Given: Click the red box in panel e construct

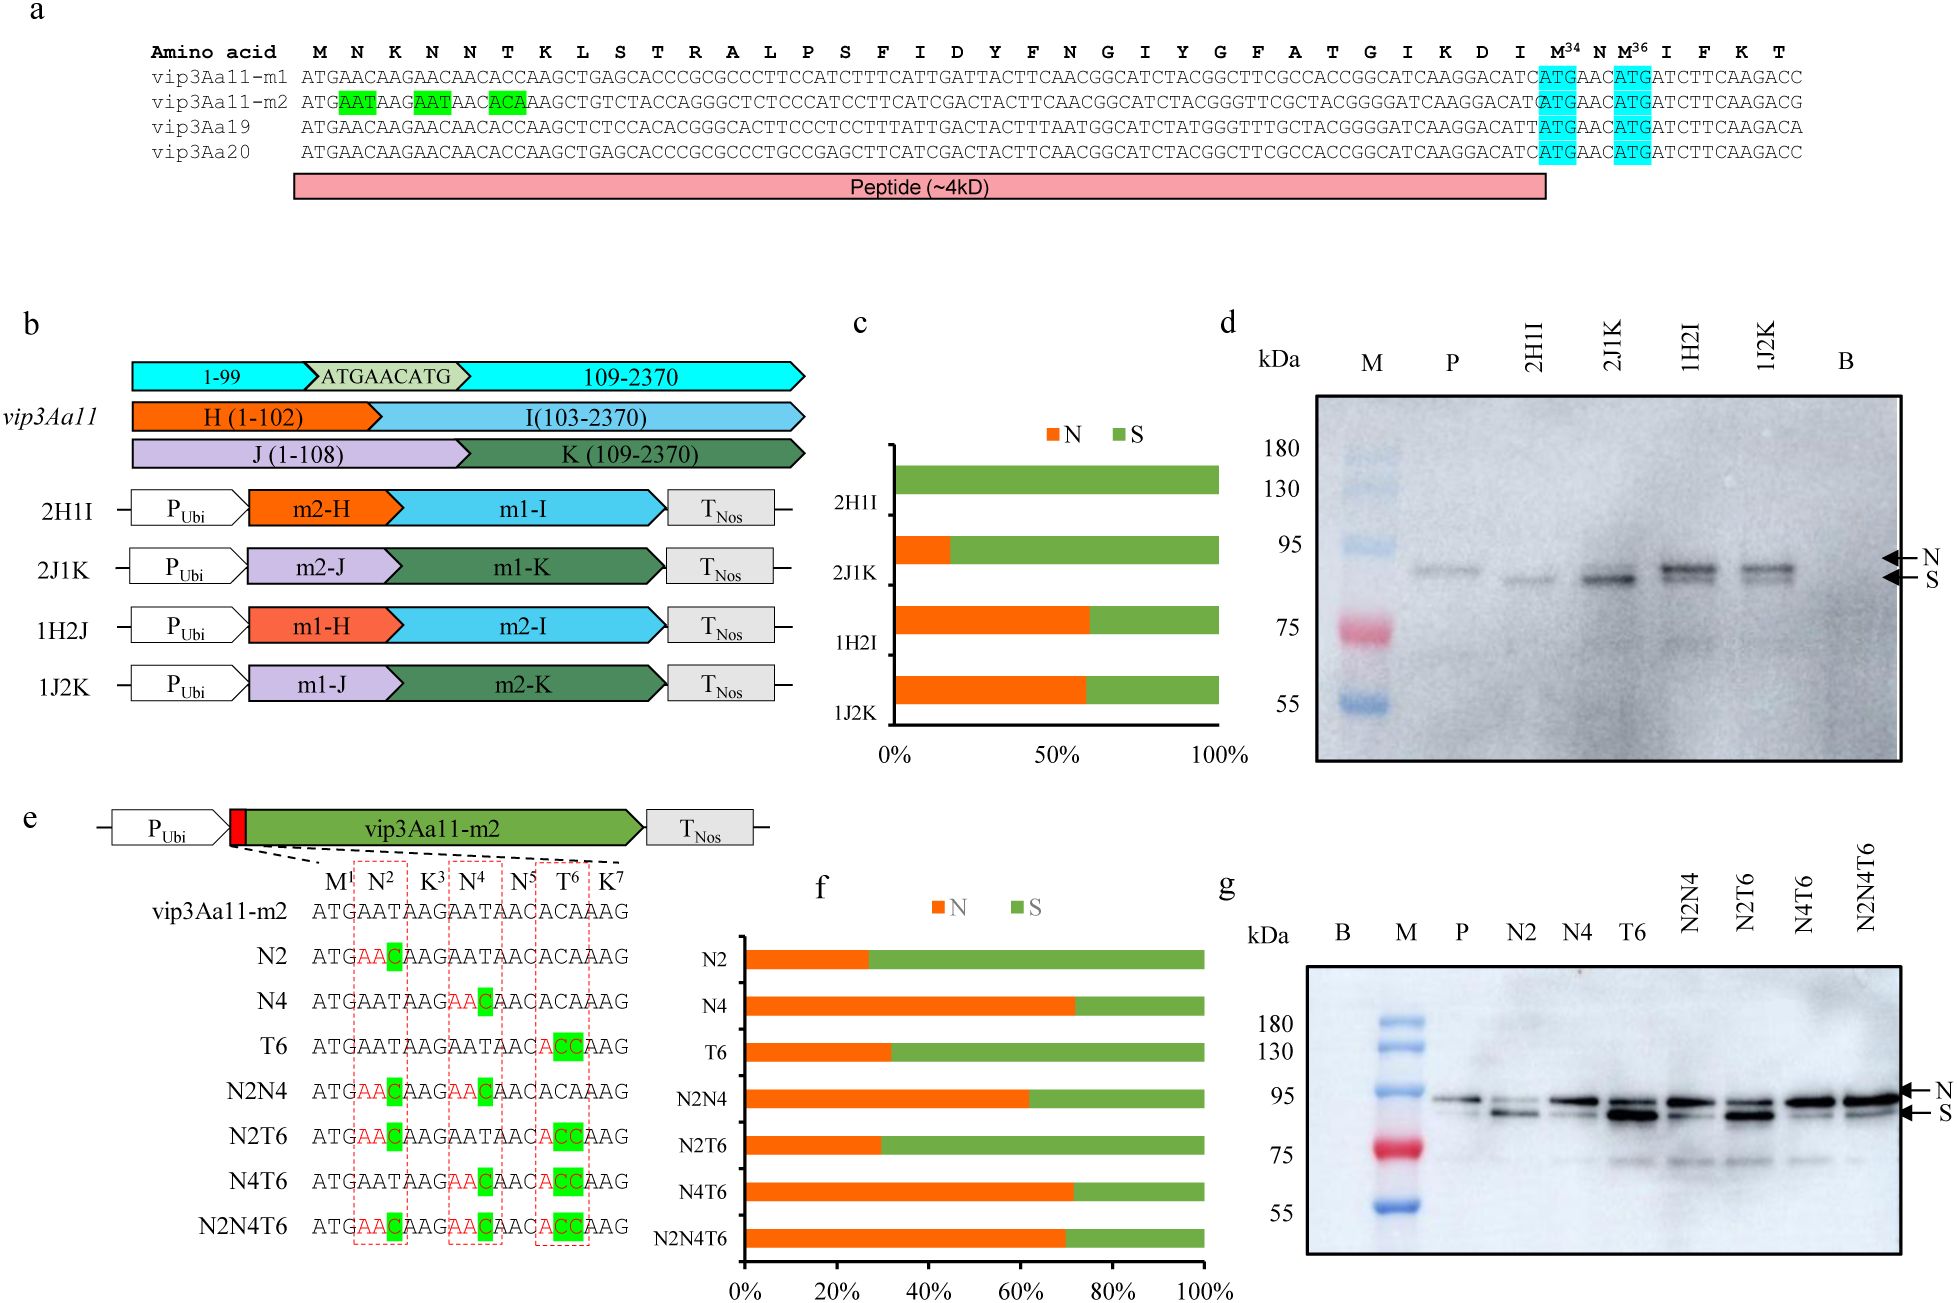Looking at the screenshot, I should [x=238, y=828].
